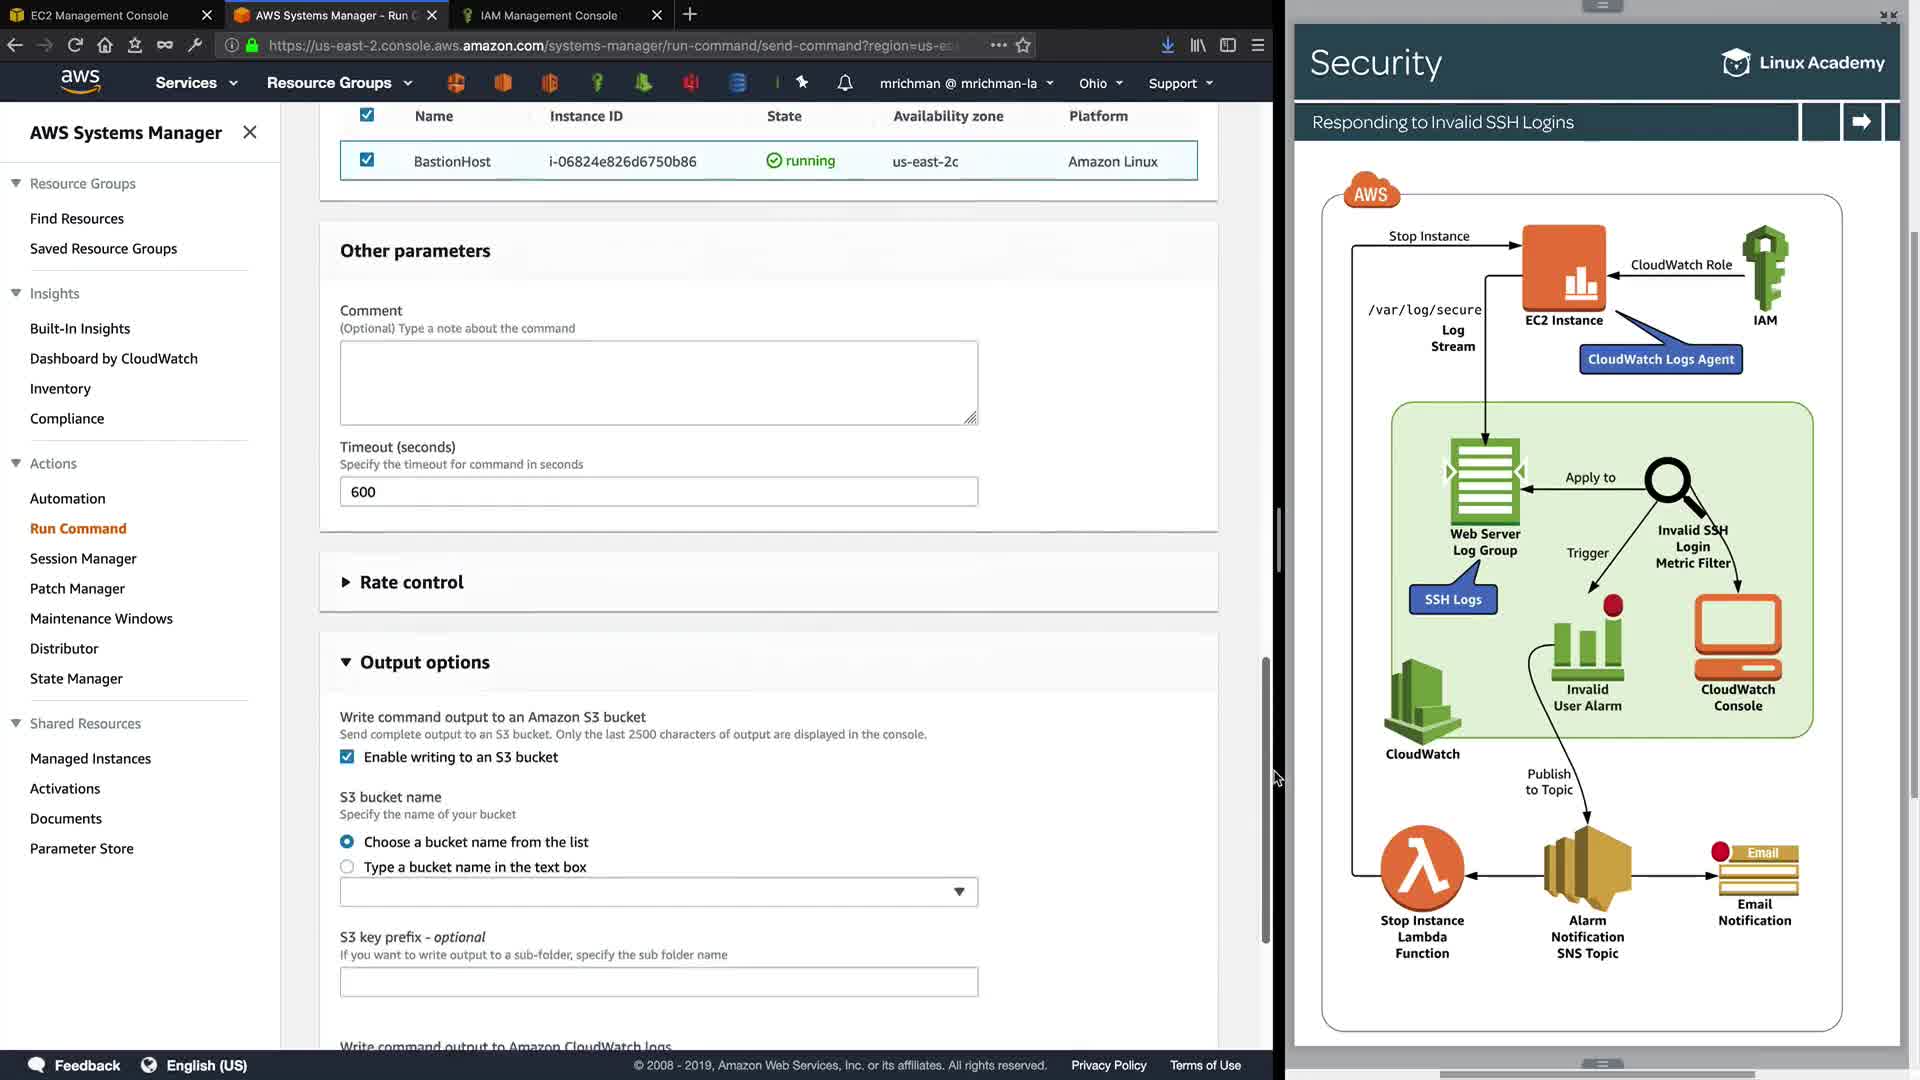
Task: Click the page vertical scrollbar thumb
Action: tap(1265, 800)
